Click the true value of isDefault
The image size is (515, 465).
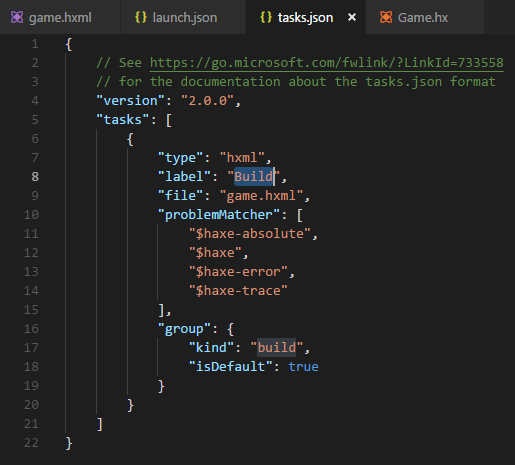[303, 367]
